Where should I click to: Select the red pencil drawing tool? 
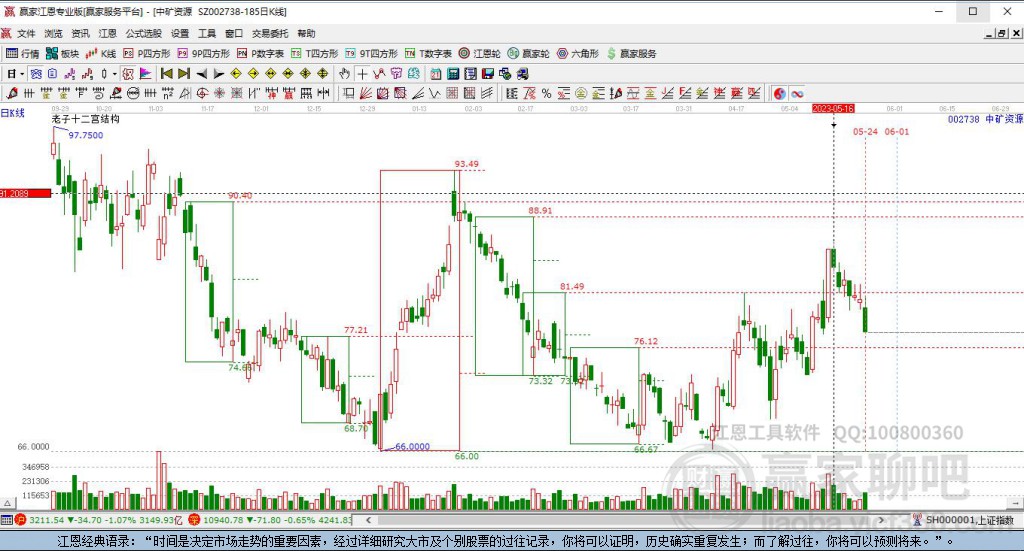12,93
